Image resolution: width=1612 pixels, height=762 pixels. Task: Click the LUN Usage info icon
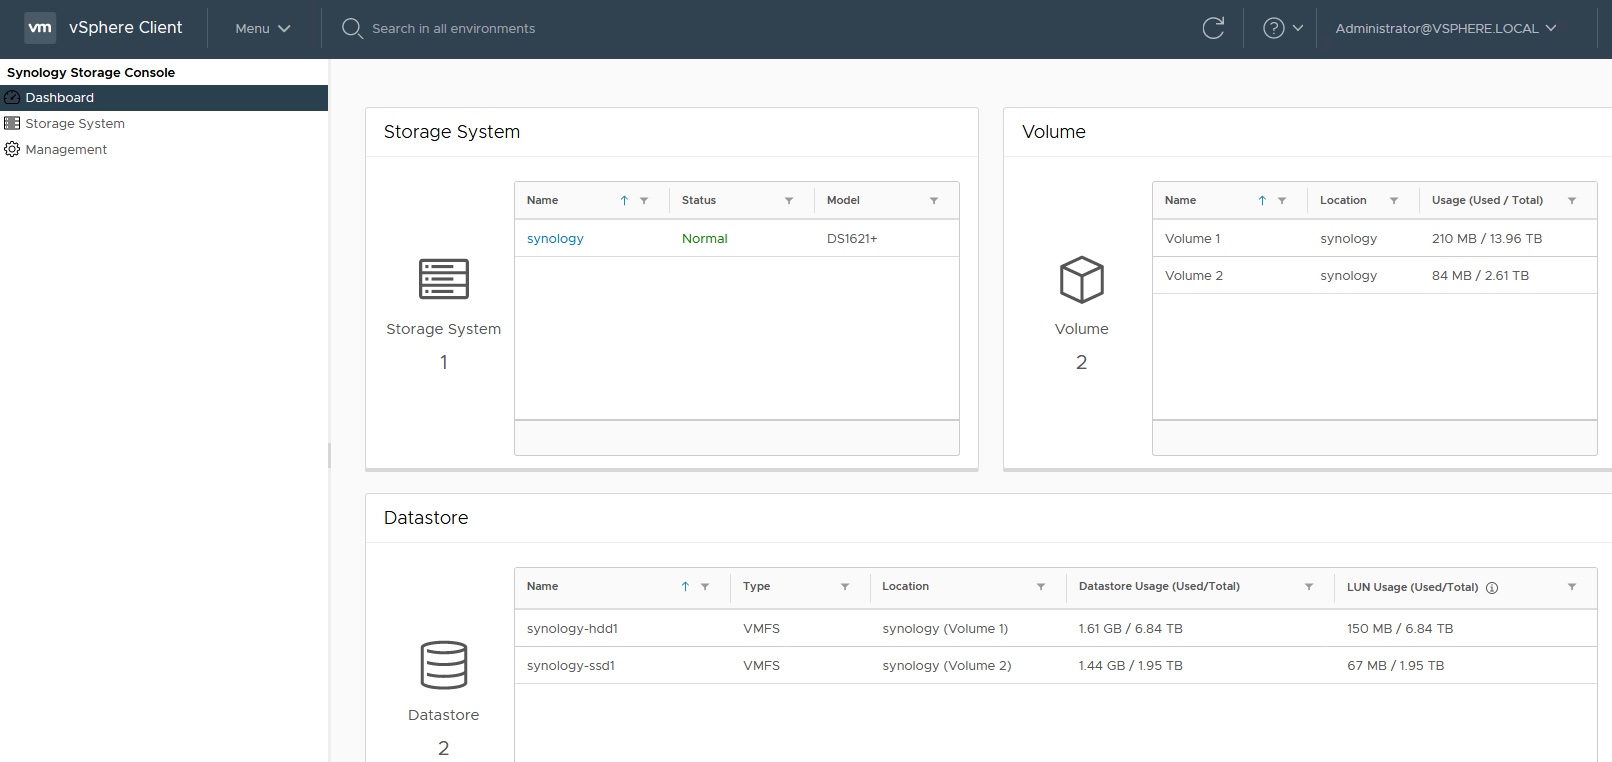[1492, 588]
